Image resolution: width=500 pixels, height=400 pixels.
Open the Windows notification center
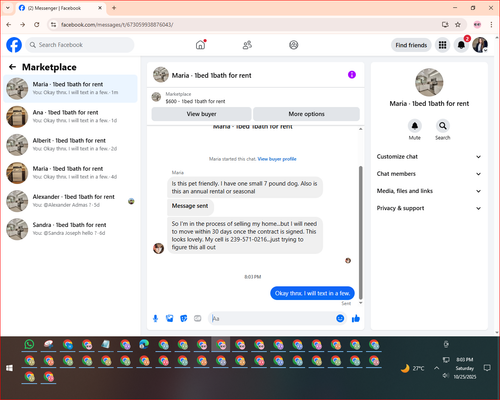[487, 368]
